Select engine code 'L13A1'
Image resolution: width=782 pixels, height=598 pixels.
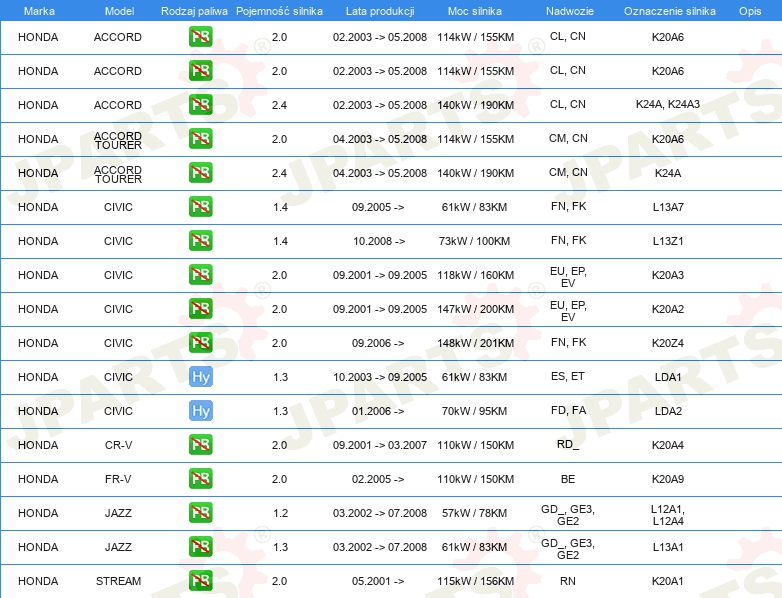[x=668, y=547]
